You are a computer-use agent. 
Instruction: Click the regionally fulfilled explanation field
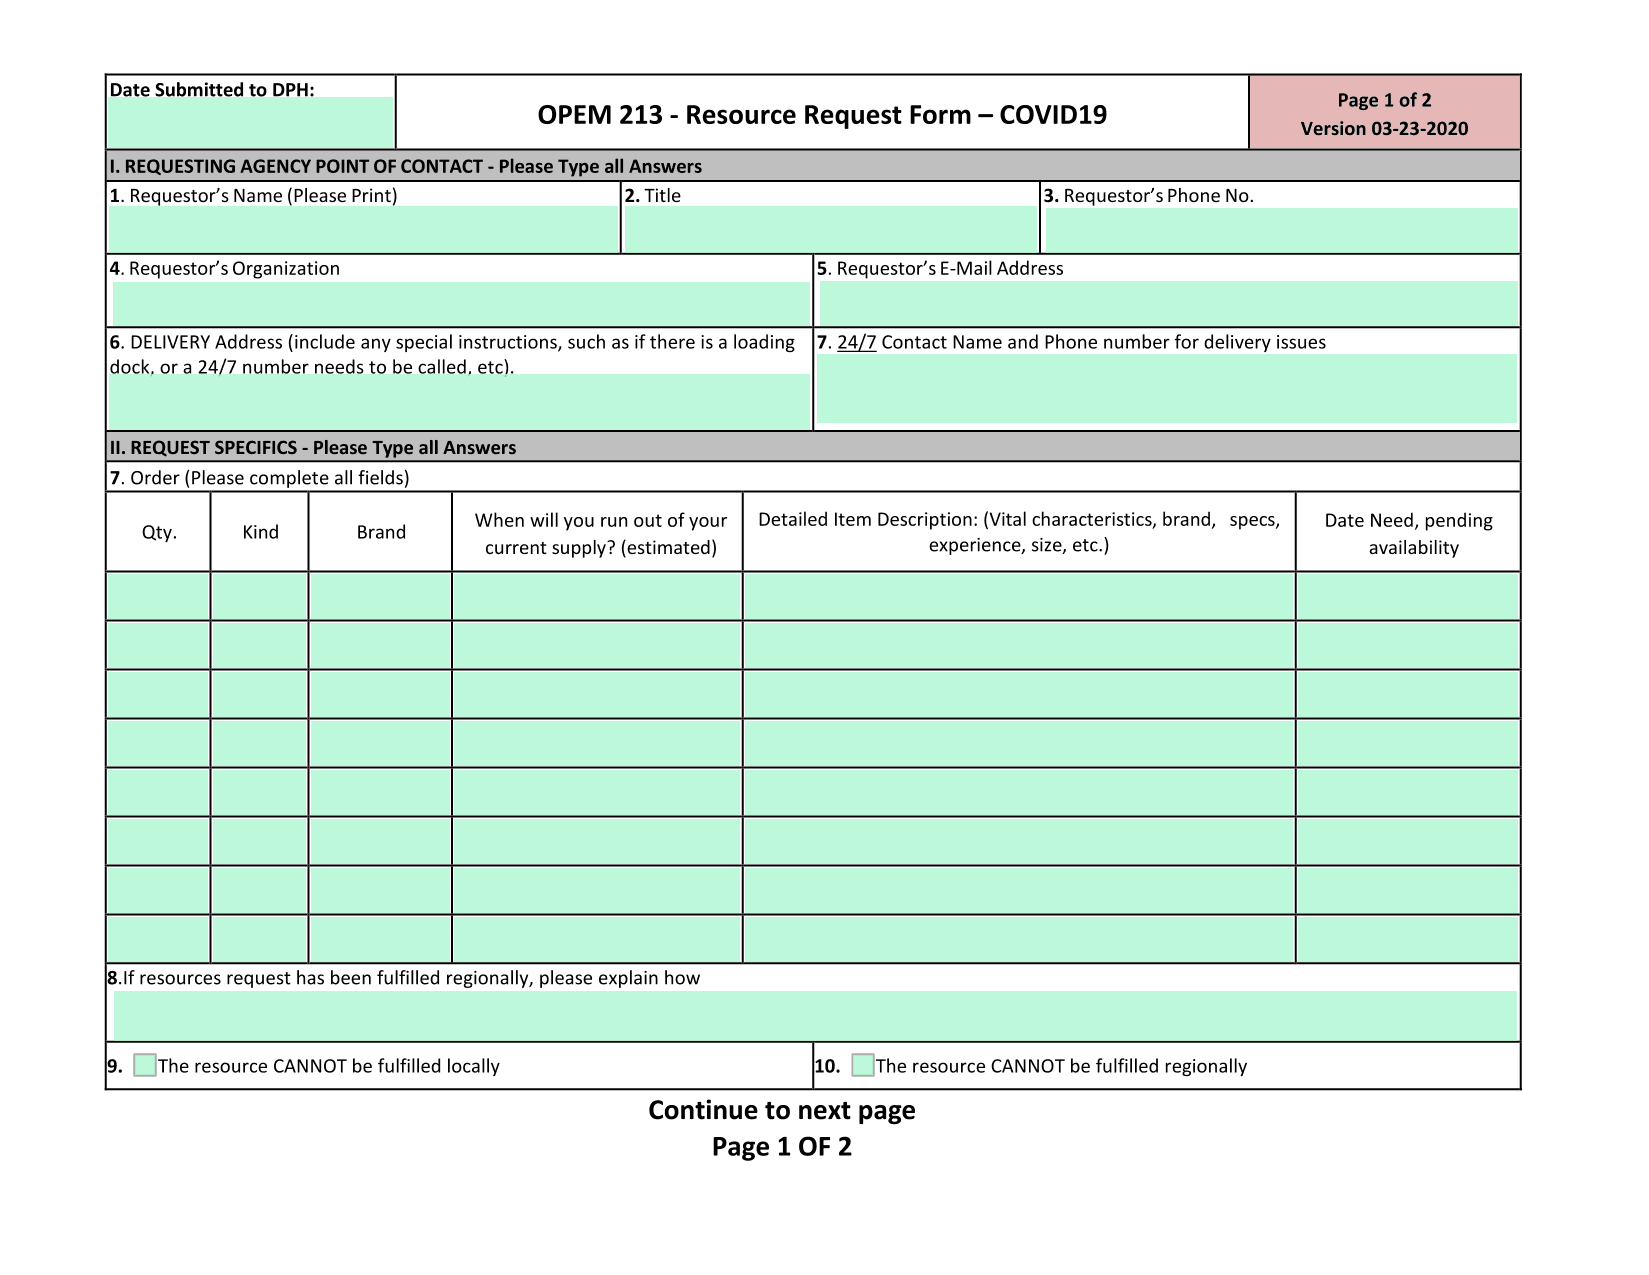click(816, 1016)
